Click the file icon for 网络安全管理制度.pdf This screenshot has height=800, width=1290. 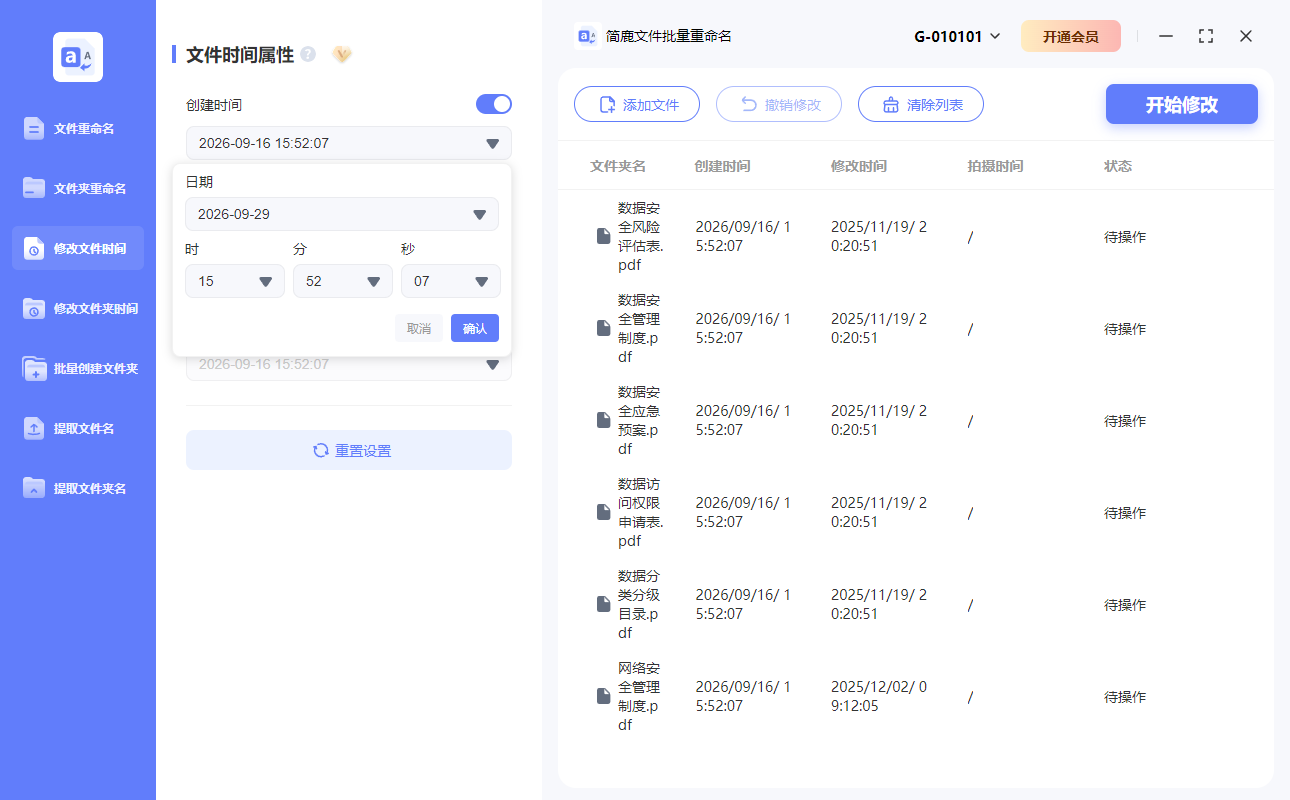tap(603, 697)
